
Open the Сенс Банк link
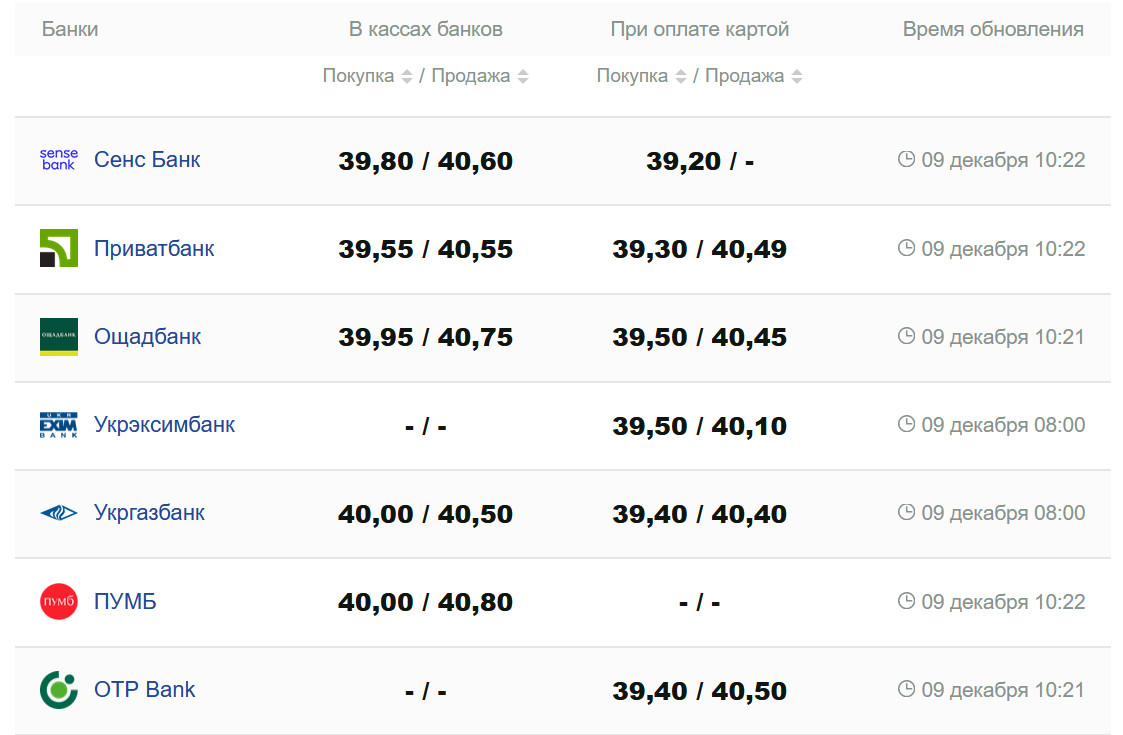[x=147, y=160]
